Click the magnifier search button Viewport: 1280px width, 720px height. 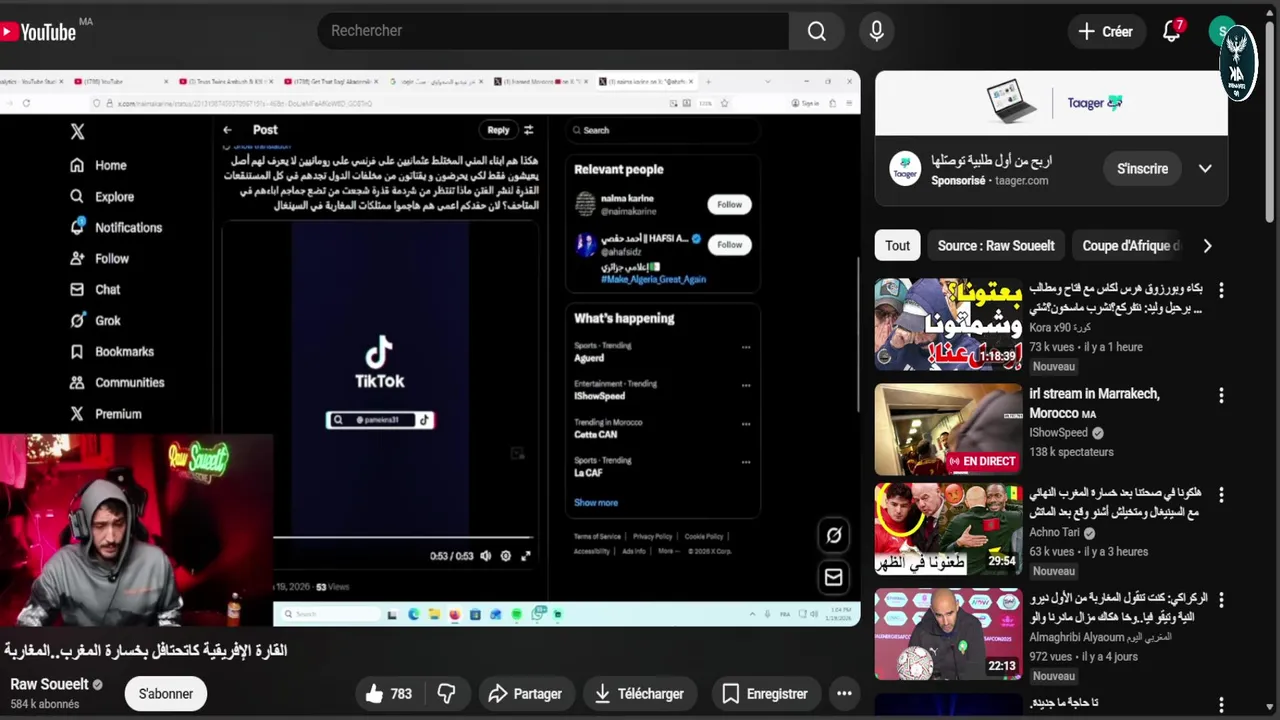point(817,31)
